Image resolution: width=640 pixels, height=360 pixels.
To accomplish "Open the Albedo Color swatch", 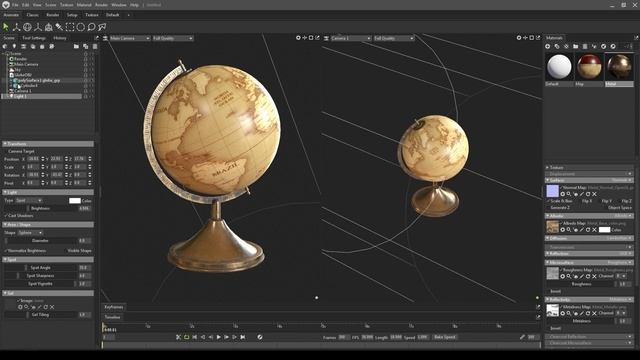I will (x=604, y=230).
